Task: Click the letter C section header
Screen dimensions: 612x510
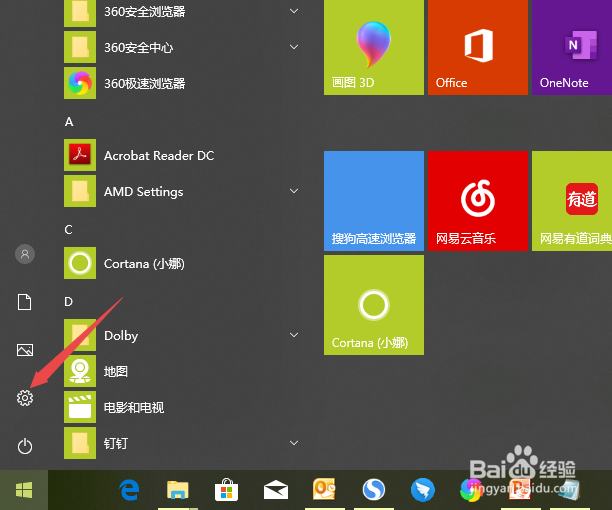Action: click(68, 229)
